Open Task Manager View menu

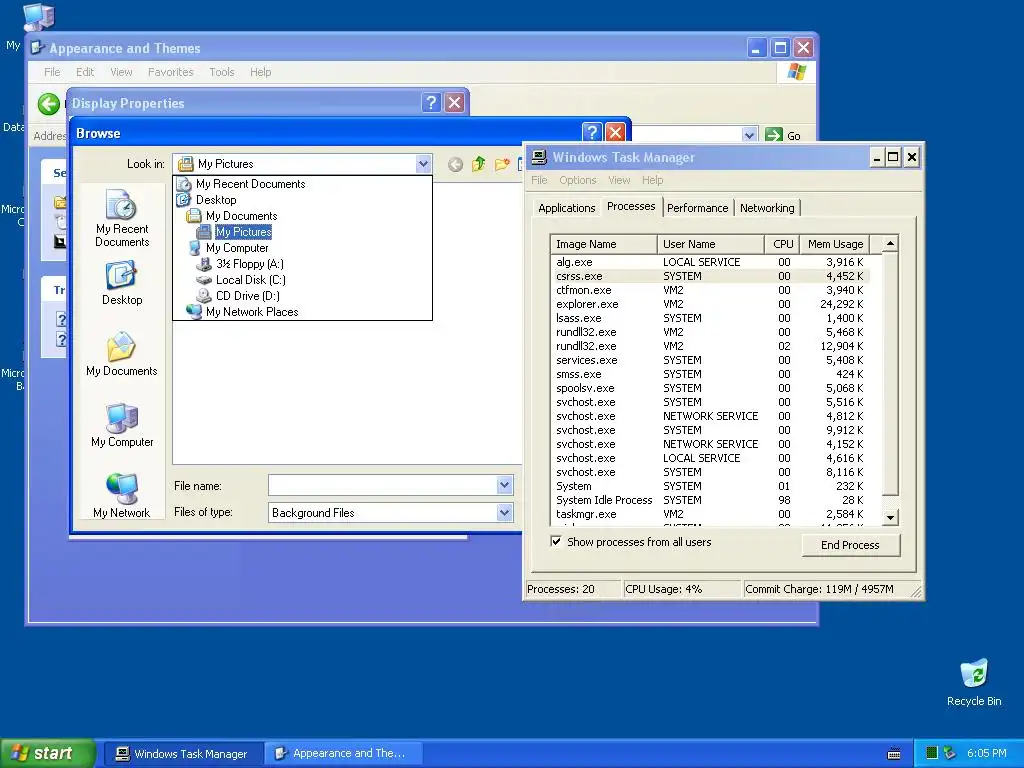click(619, 180)
